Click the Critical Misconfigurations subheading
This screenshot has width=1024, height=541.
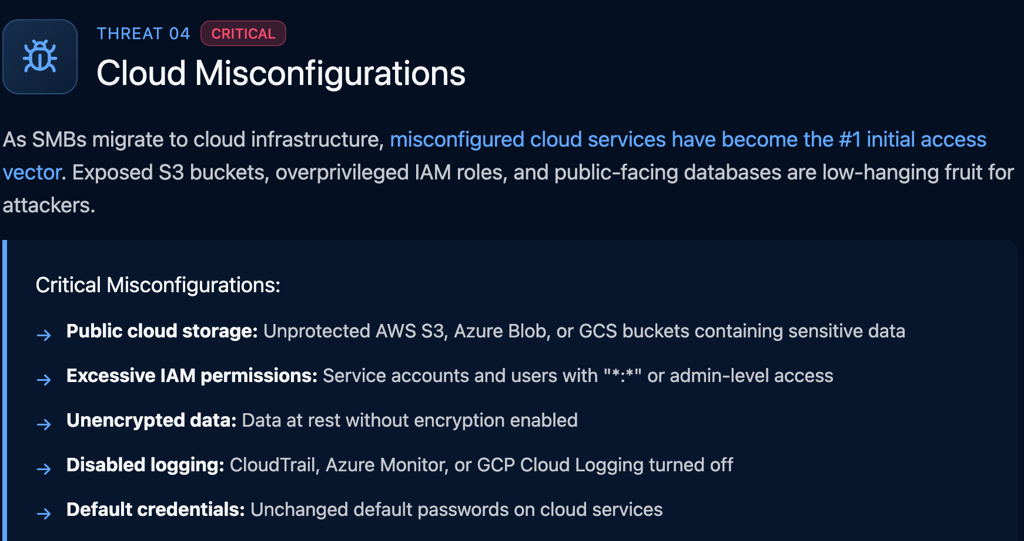point(158,285)
